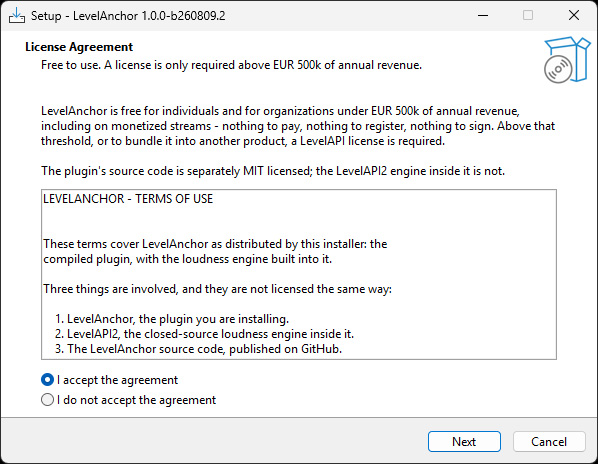Click "Three things are involved" sentence
Viewport: 598px width, 464px height.
pos(217,289)
